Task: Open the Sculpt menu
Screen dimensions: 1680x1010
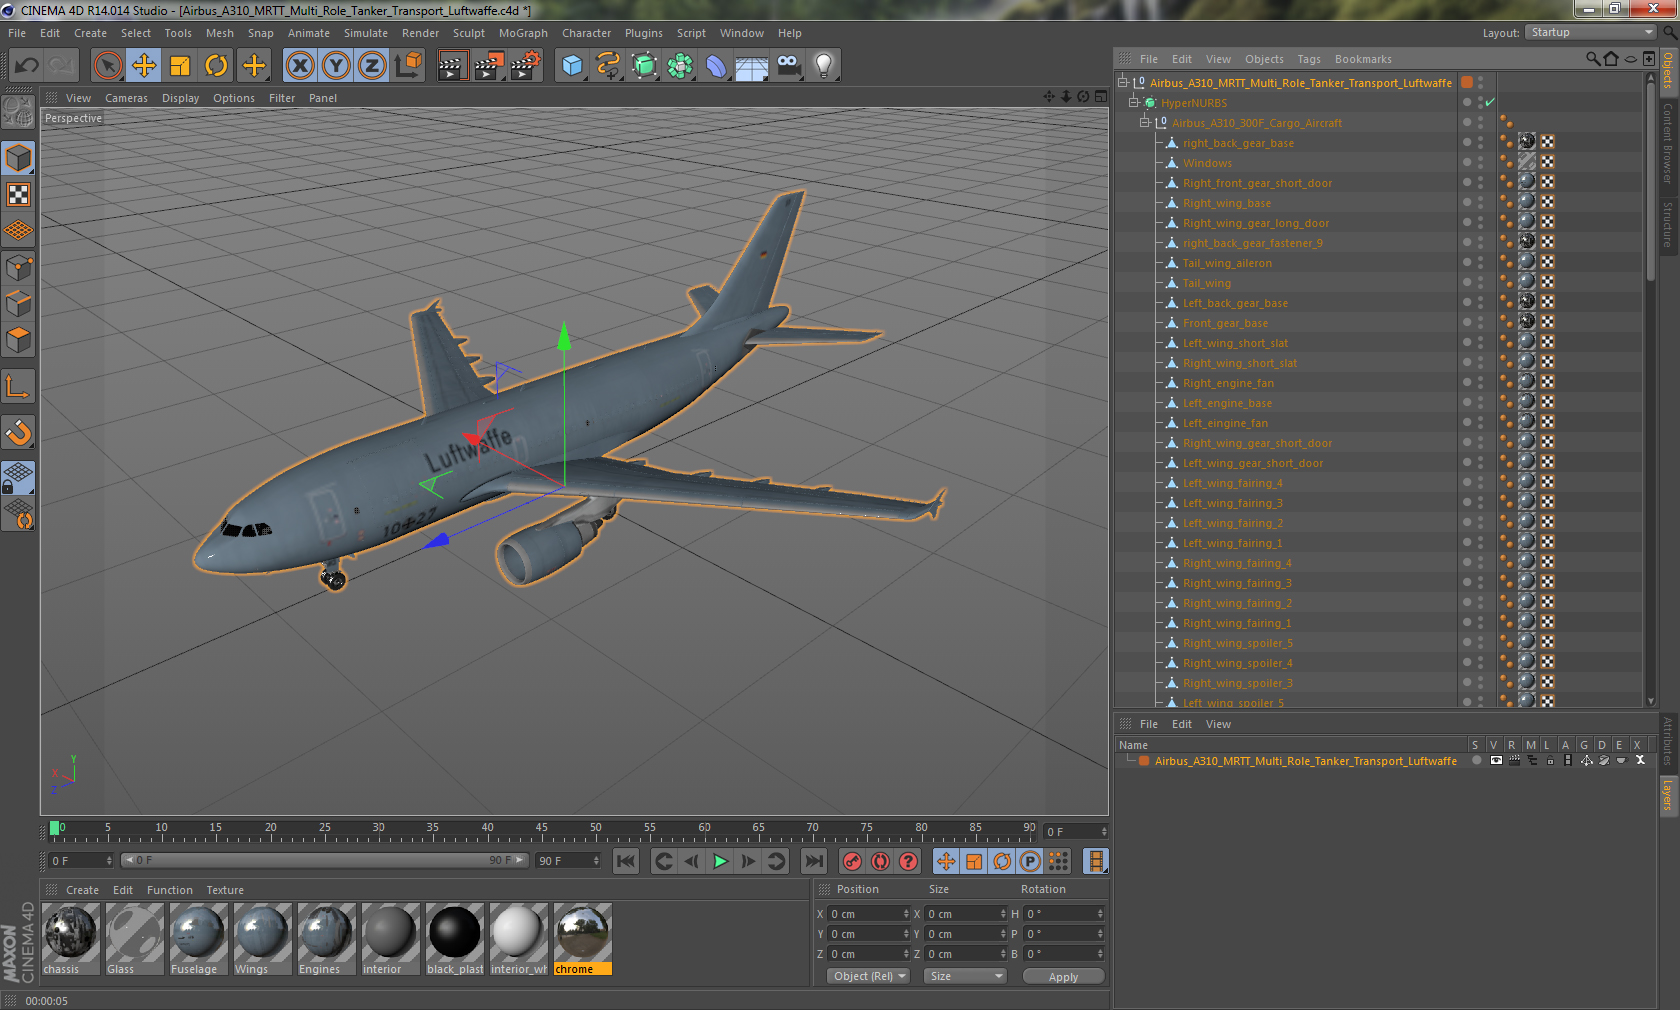Action: (469, 33)
